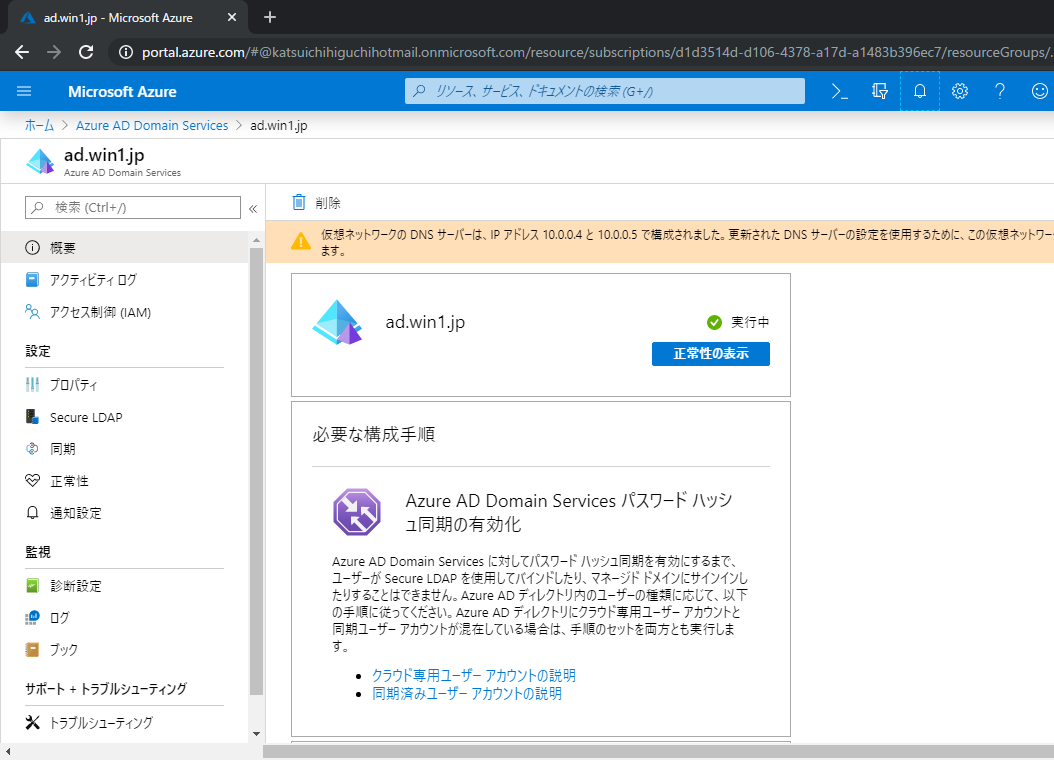Click the sidebar scroll down arrow

256,734
